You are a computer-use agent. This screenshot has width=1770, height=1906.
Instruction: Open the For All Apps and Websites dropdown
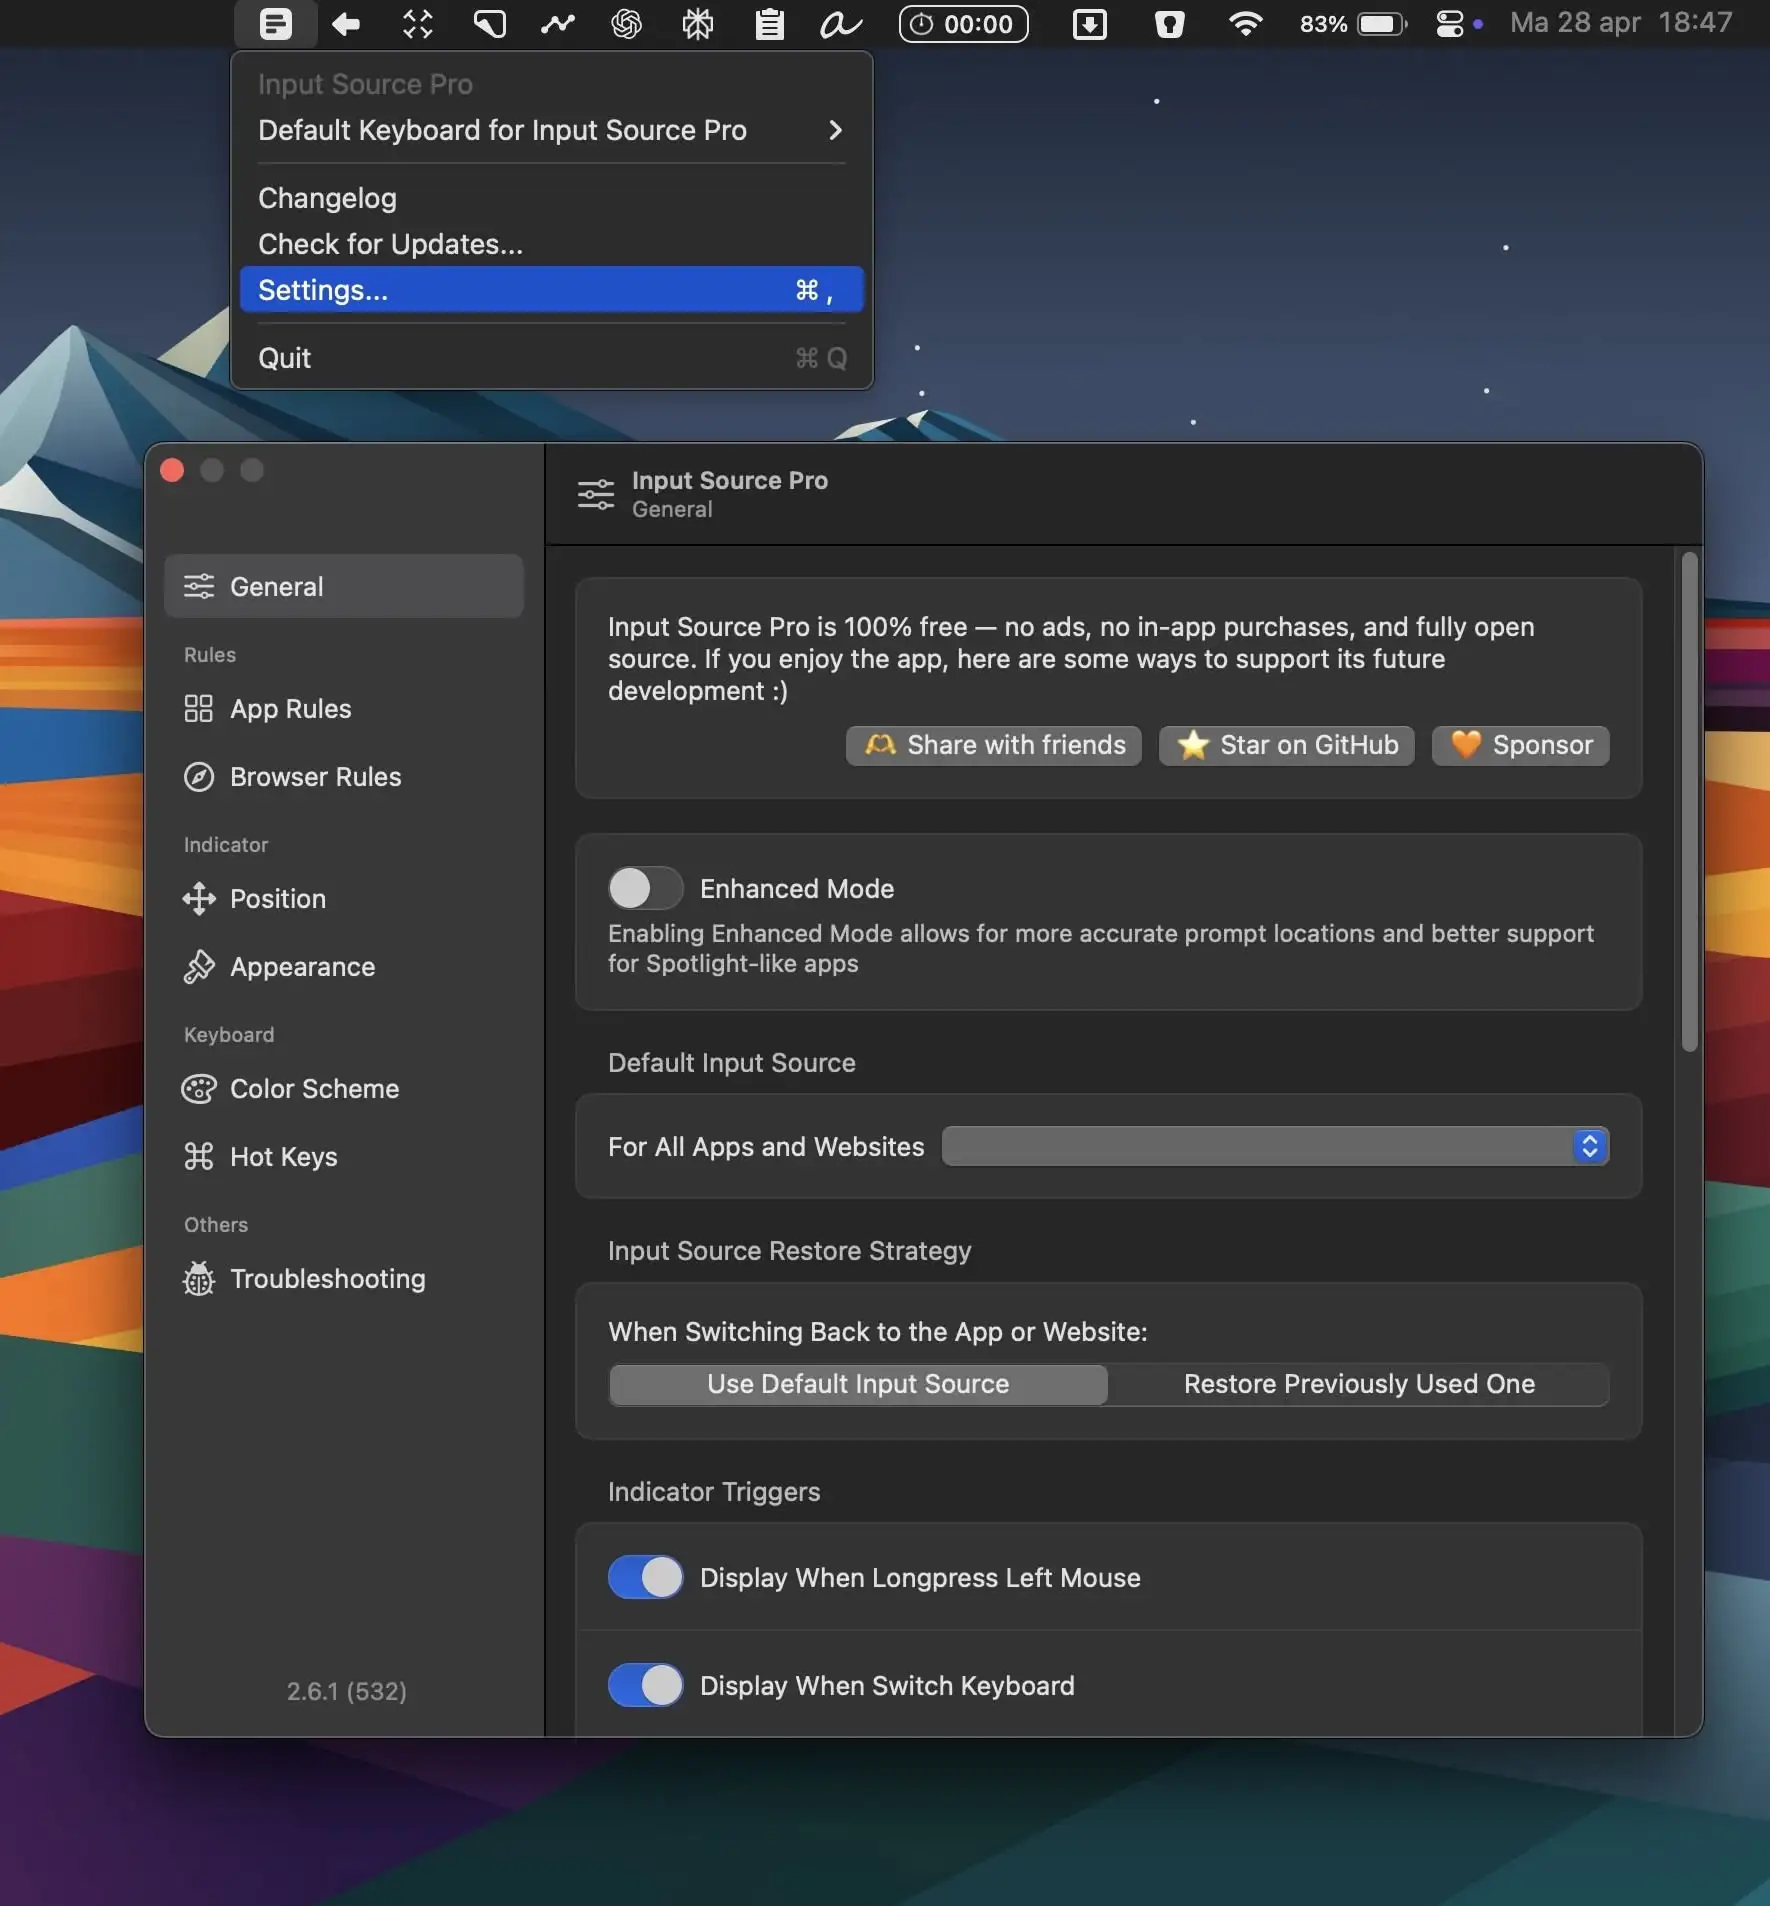1275,1146
